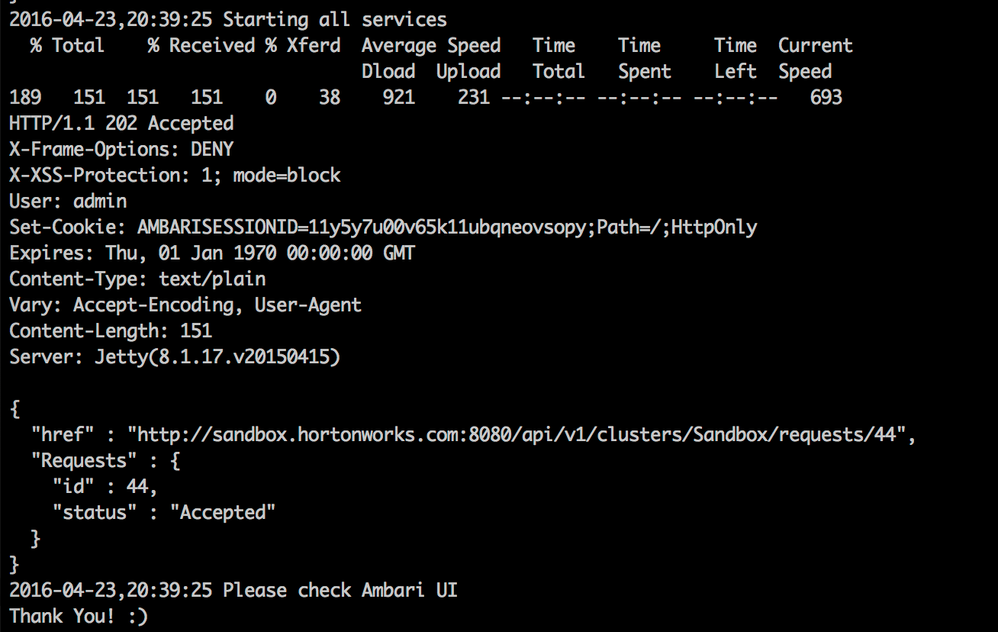Click the "Average Speed" column header
Viewport: 998px width, 632px height.
coord(431,45)
